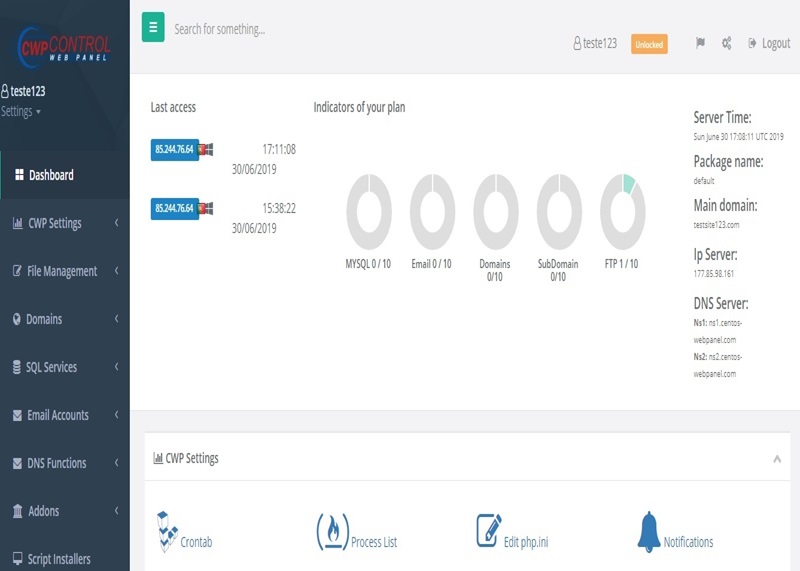The width and height of the screenshot is (800, 571).
Task: Open the Settings dropdown under teste123
Action: 21,111
